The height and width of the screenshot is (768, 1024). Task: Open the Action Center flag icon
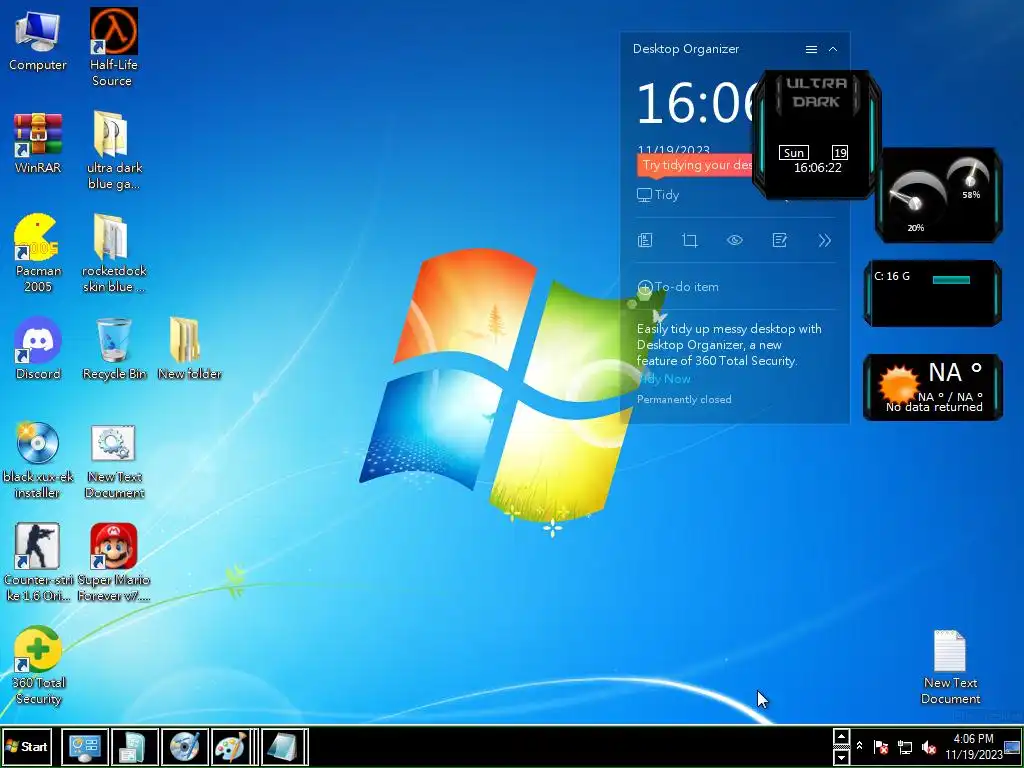point(880,746)
